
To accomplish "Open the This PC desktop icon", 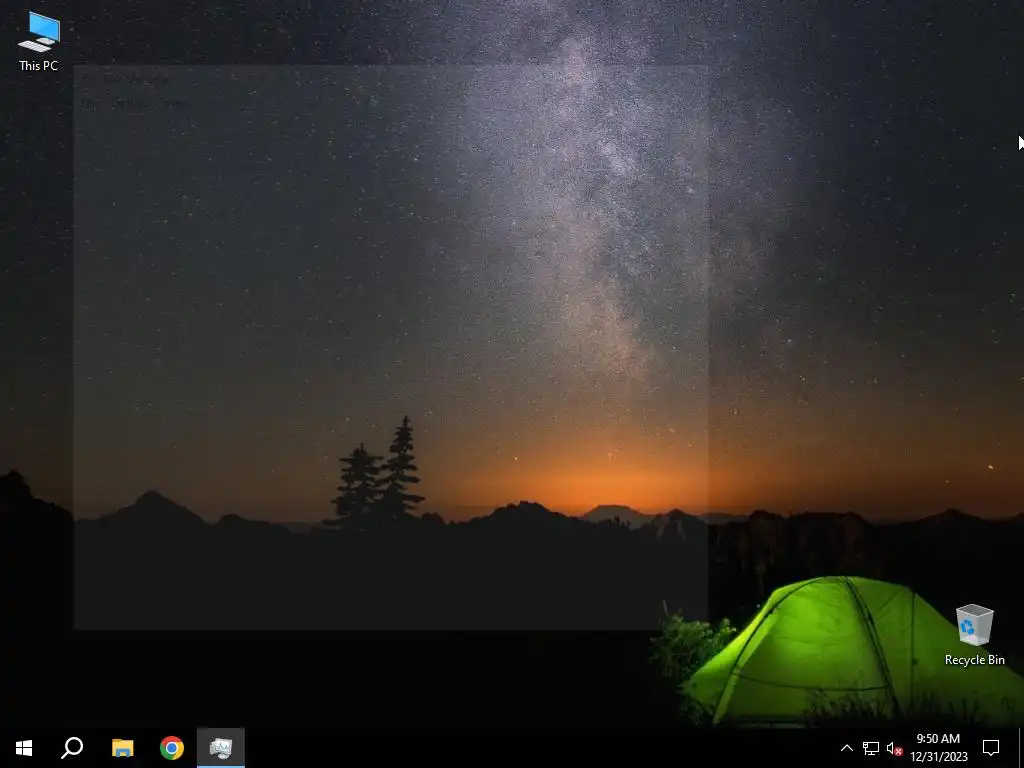I will click(39, 40).
